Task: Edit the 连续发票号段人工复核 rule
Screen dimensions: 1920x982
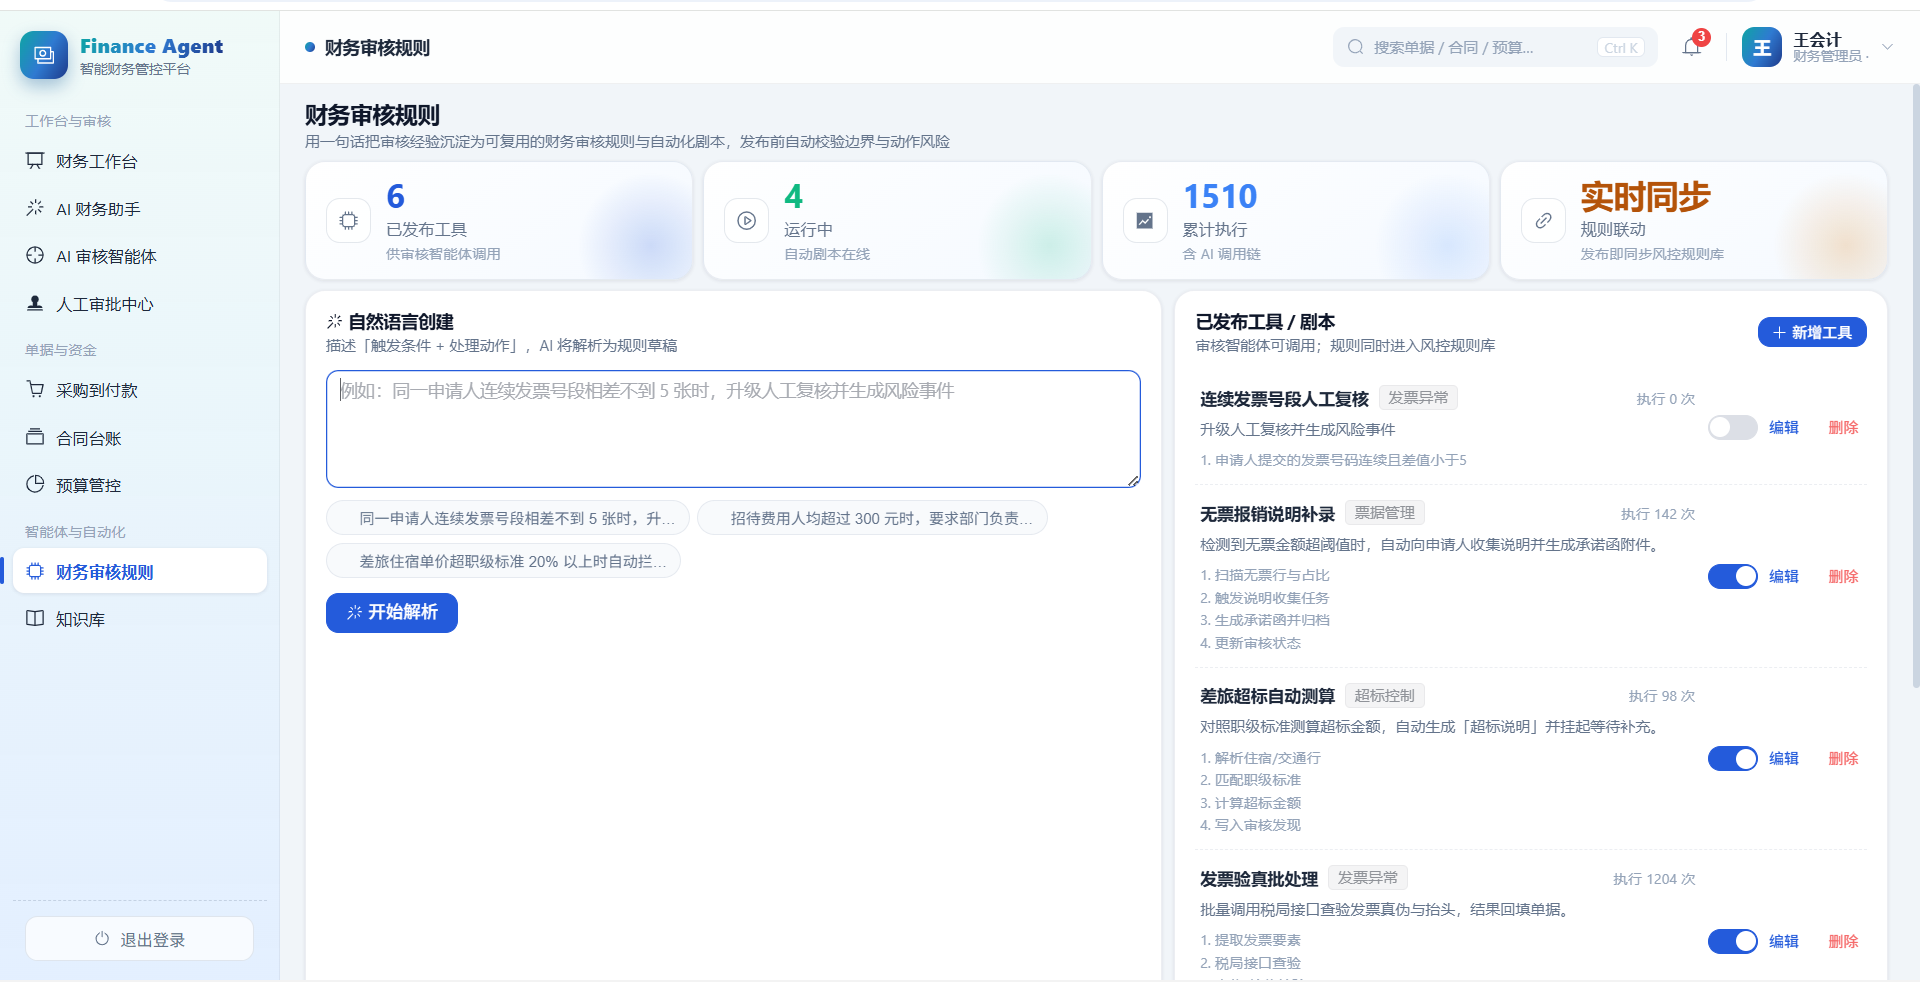Action: tap(1783, 428)
